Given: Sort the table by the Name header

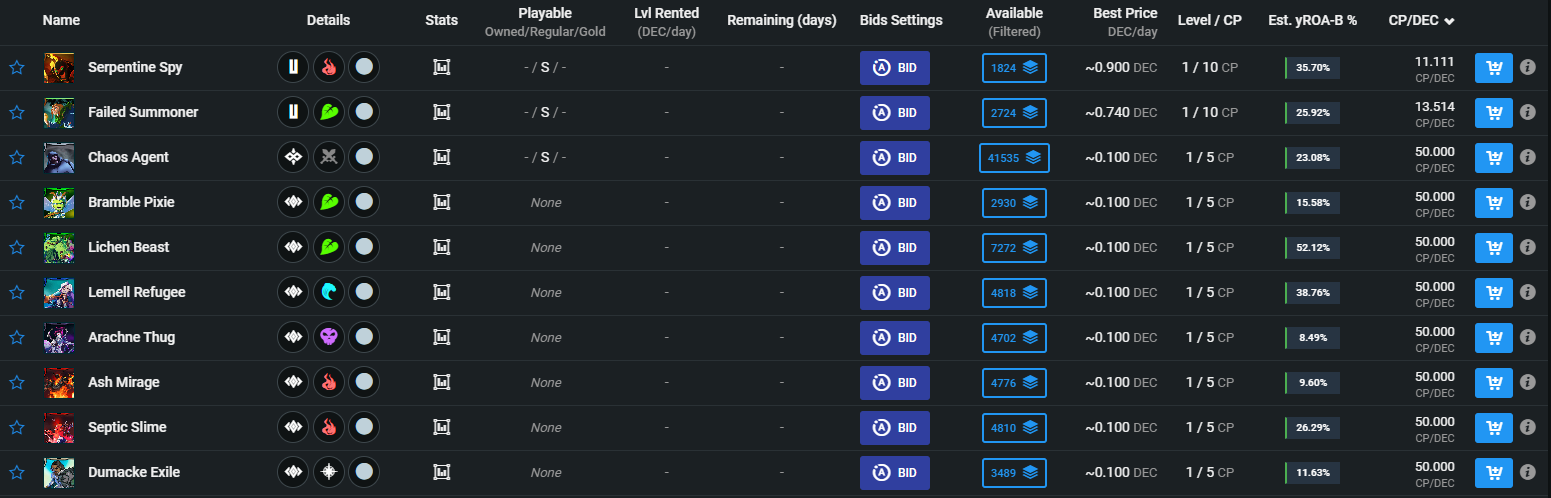Looking at the screenshot, I should [62, 20].
